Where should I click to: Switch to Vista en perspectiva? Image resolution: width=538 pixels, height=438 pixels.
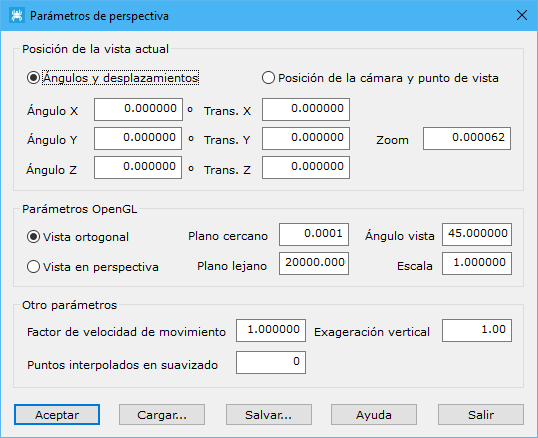pyautogui.click(x=93, y=267)
